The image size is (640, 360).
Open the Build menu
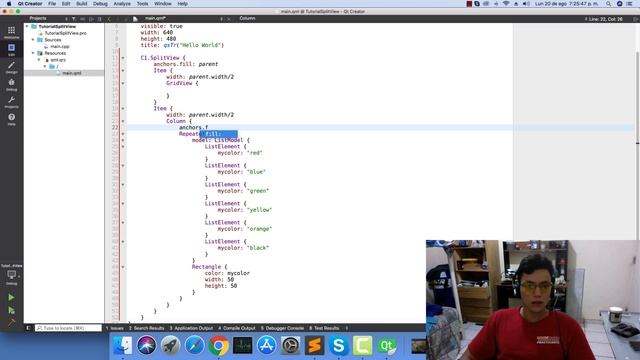click(82, 4)
